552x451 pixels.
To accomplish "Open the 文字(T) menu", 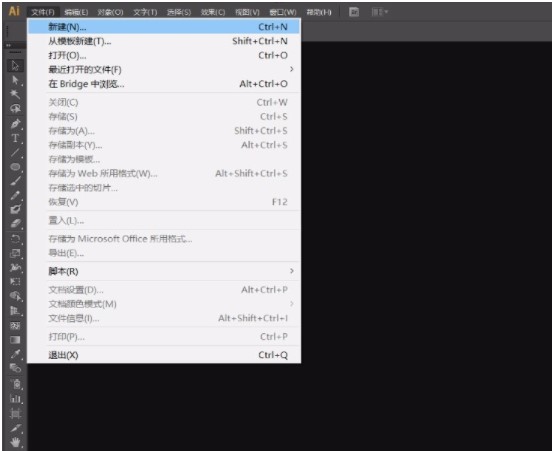I will tap(145, 12).
